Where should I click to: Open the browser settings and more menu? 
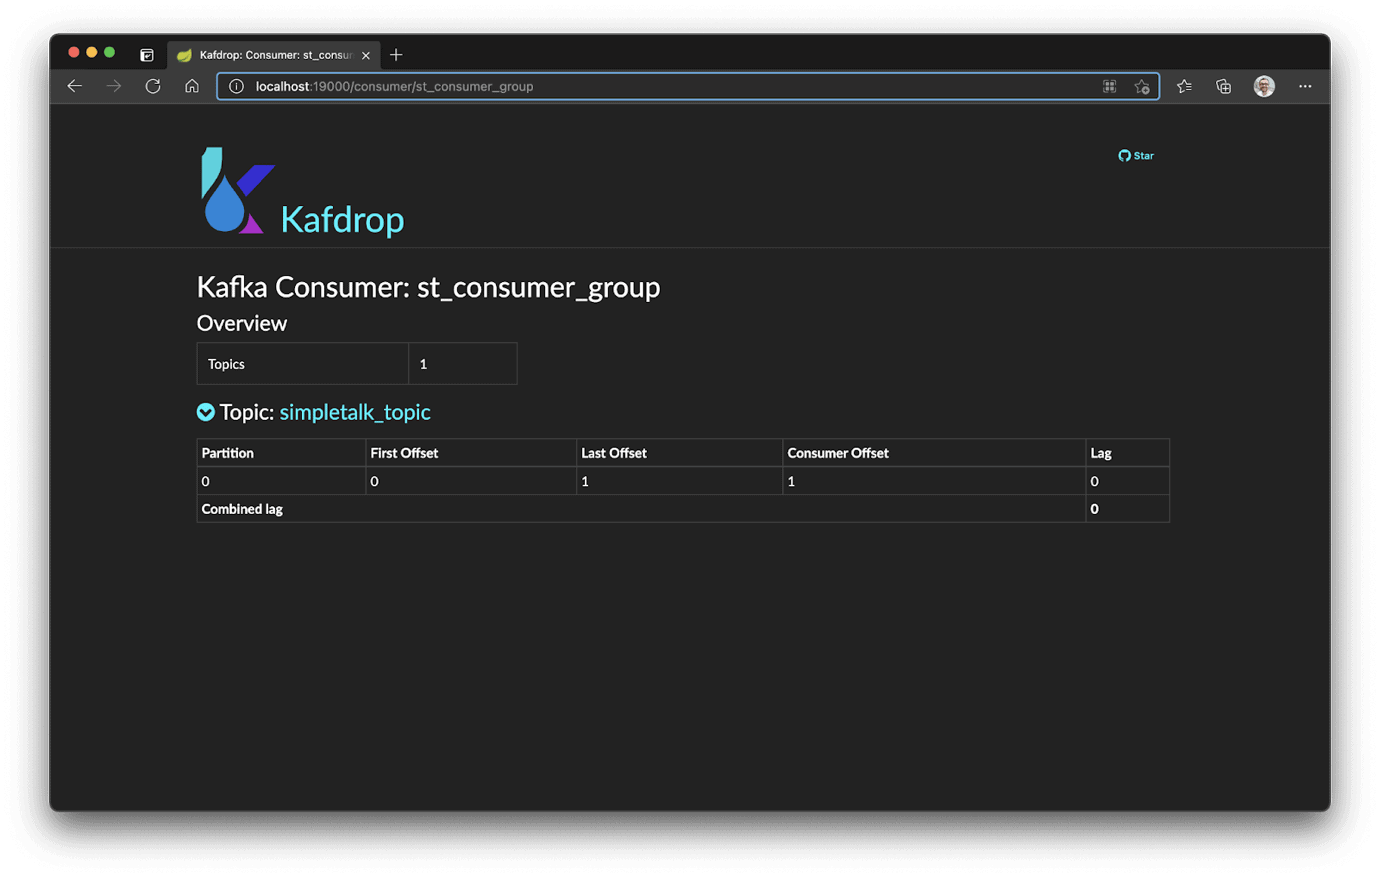pyautogui.click(x=1305, y=87)
